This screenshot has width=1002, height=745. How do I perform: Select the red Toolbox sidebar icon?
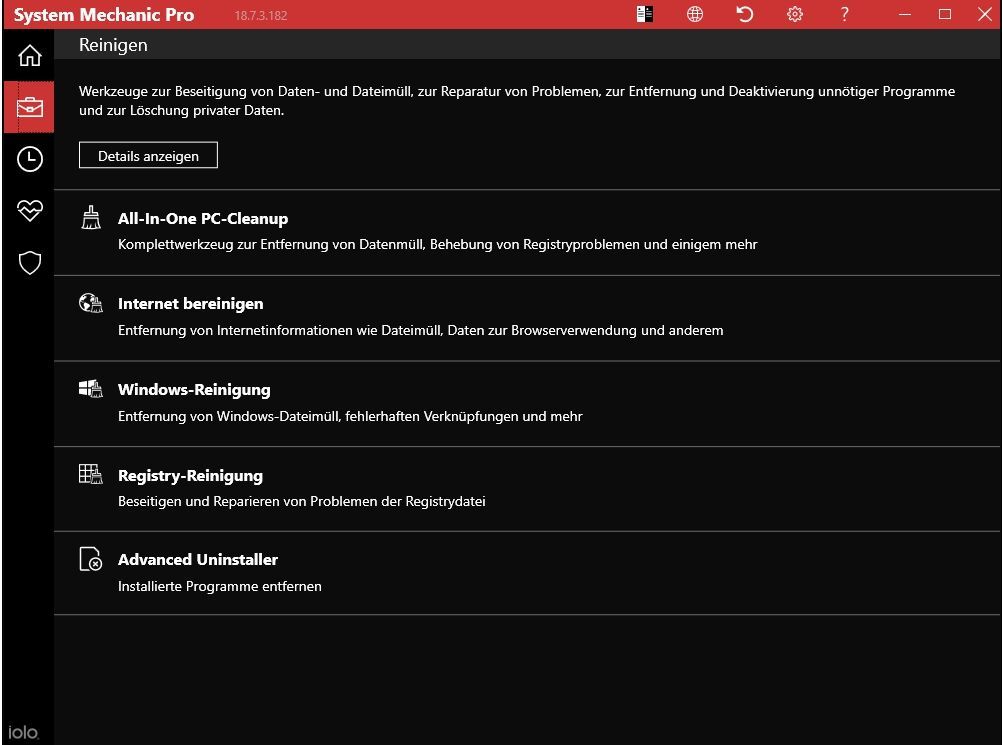click(29, 107)
